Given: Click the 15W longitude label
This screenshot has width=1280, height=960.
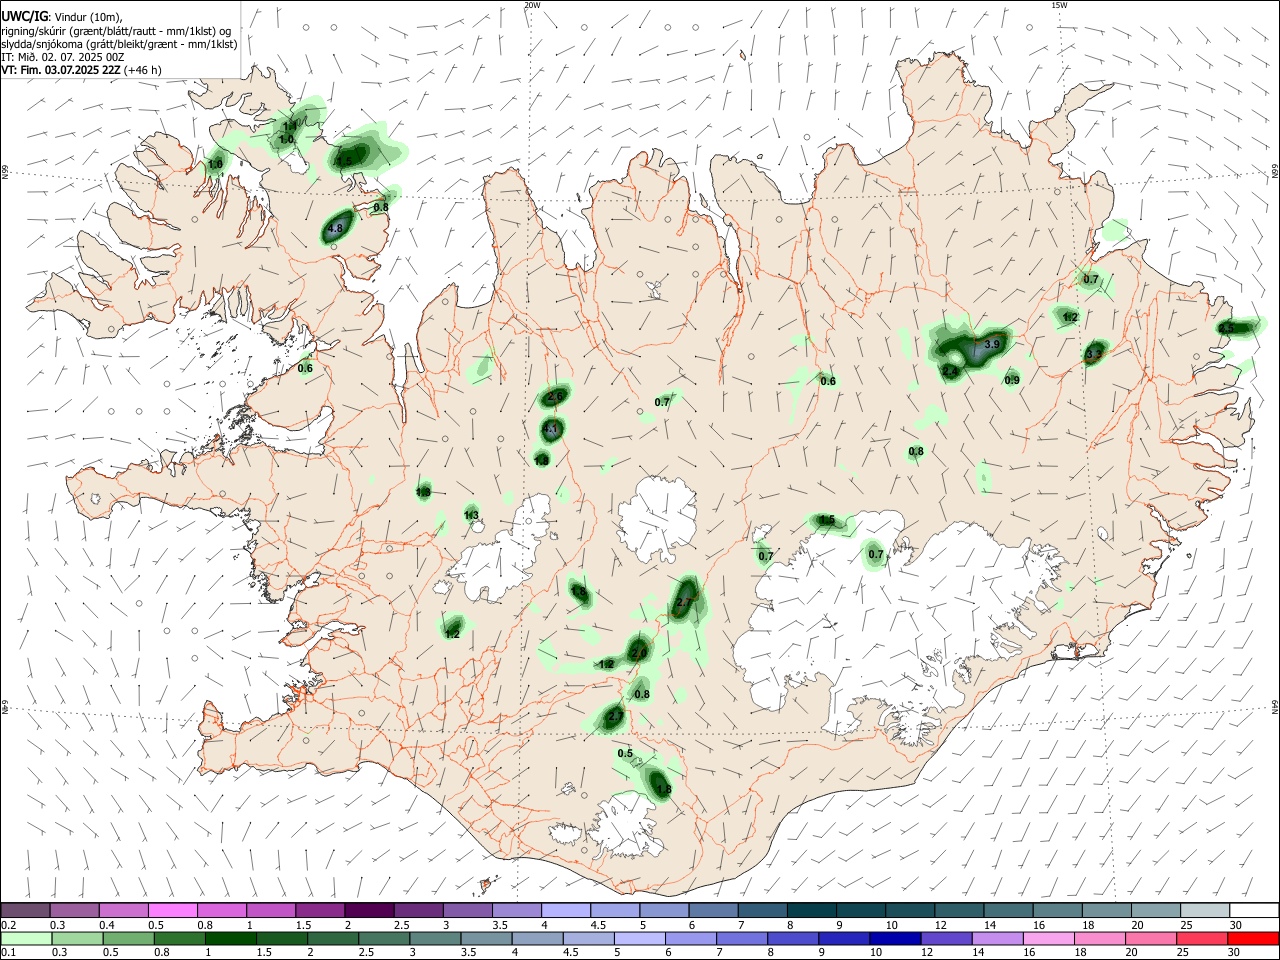Looking at the screenshot, I should [x=1059, y=5].
